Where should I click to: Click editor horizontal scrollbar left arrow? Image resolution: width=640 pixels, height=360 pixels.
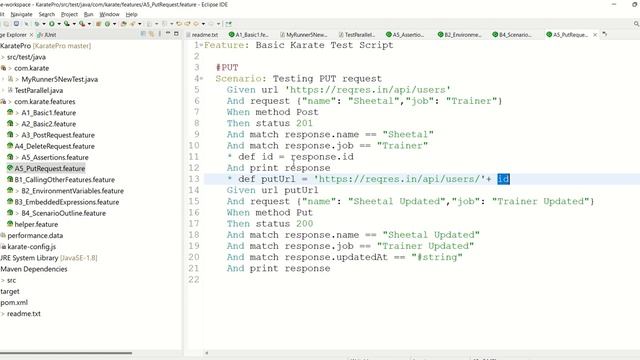(207, 353)
